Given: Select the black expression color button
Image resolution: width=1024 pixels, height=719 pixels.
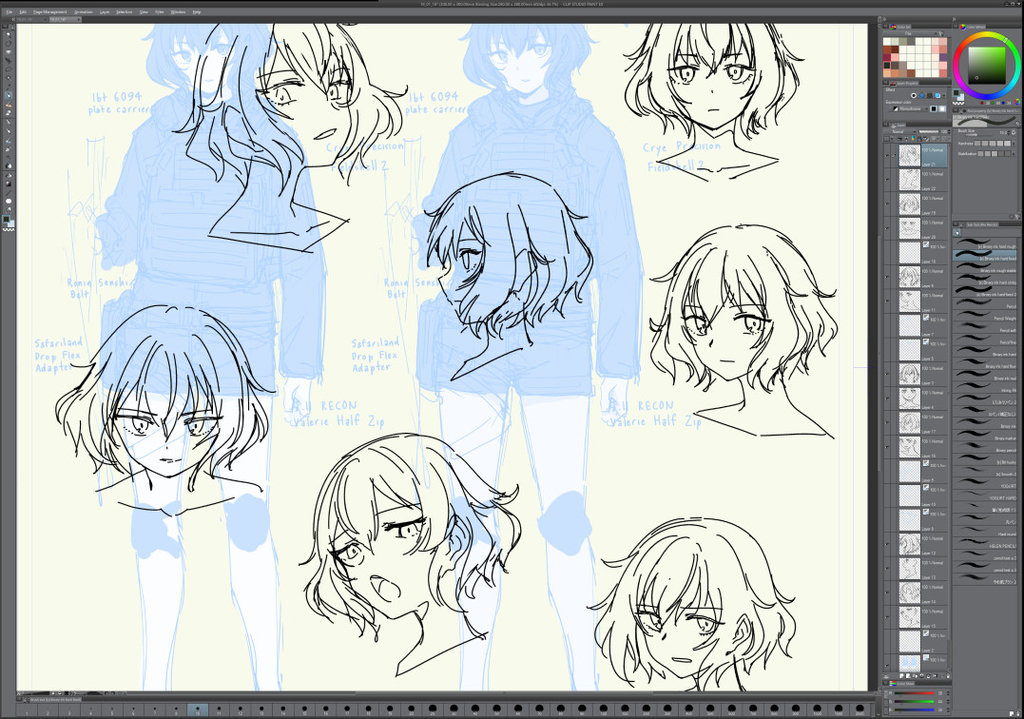Looking at the screenshot, I should (x=933, y=109).
